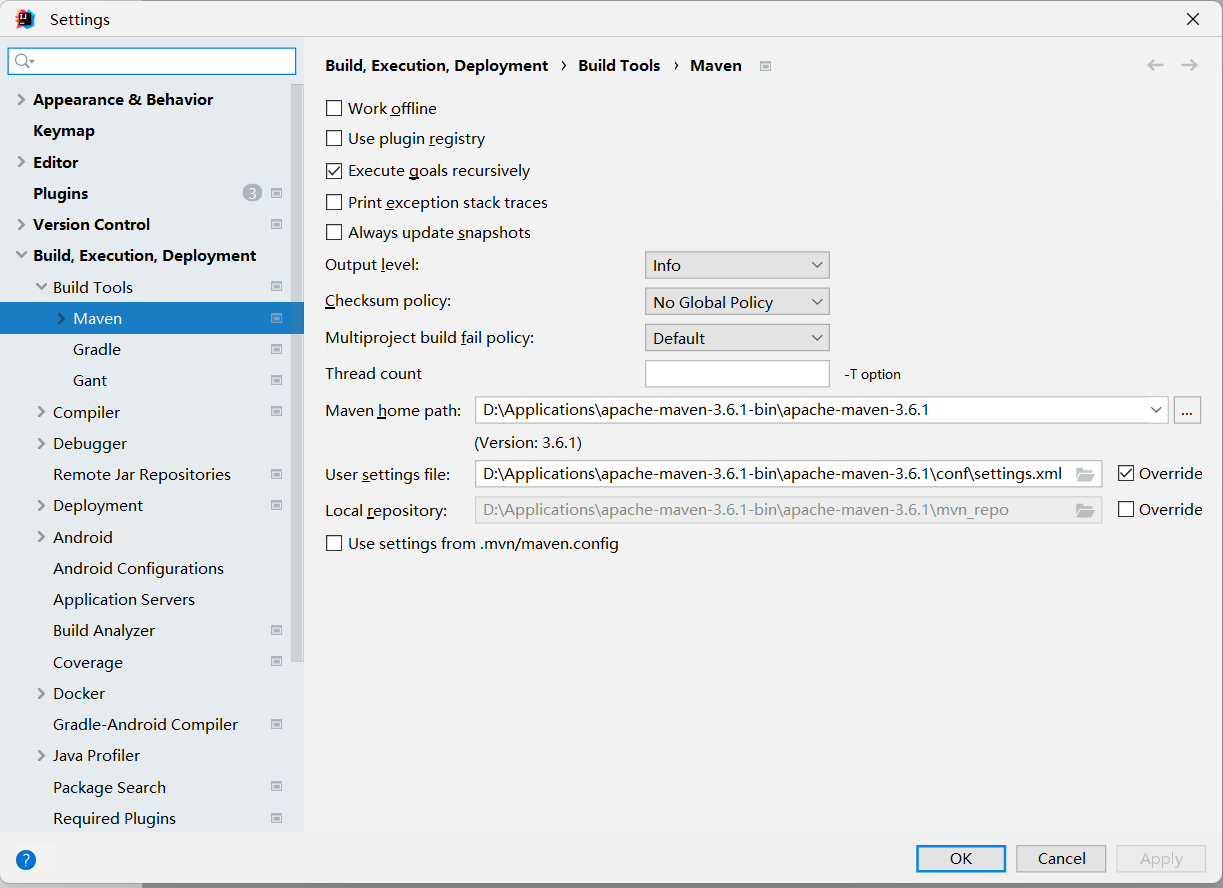The width and height of the screenshot is (1223, 888).
Task: Click the Apply button
Action: (1161, 858)
